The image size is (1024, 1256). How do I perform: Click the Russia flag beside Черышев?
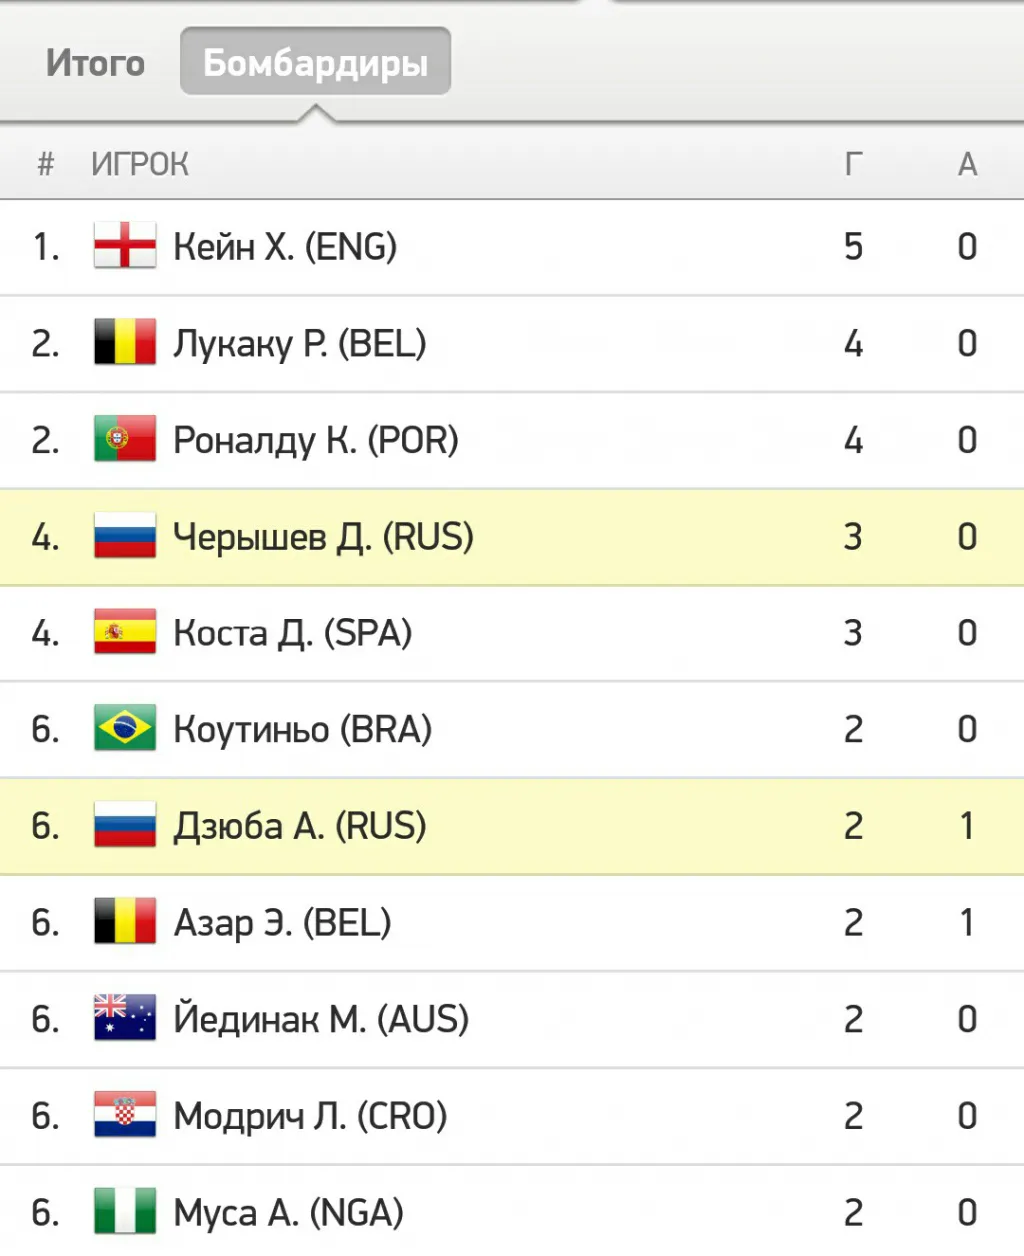coord(125,537)
